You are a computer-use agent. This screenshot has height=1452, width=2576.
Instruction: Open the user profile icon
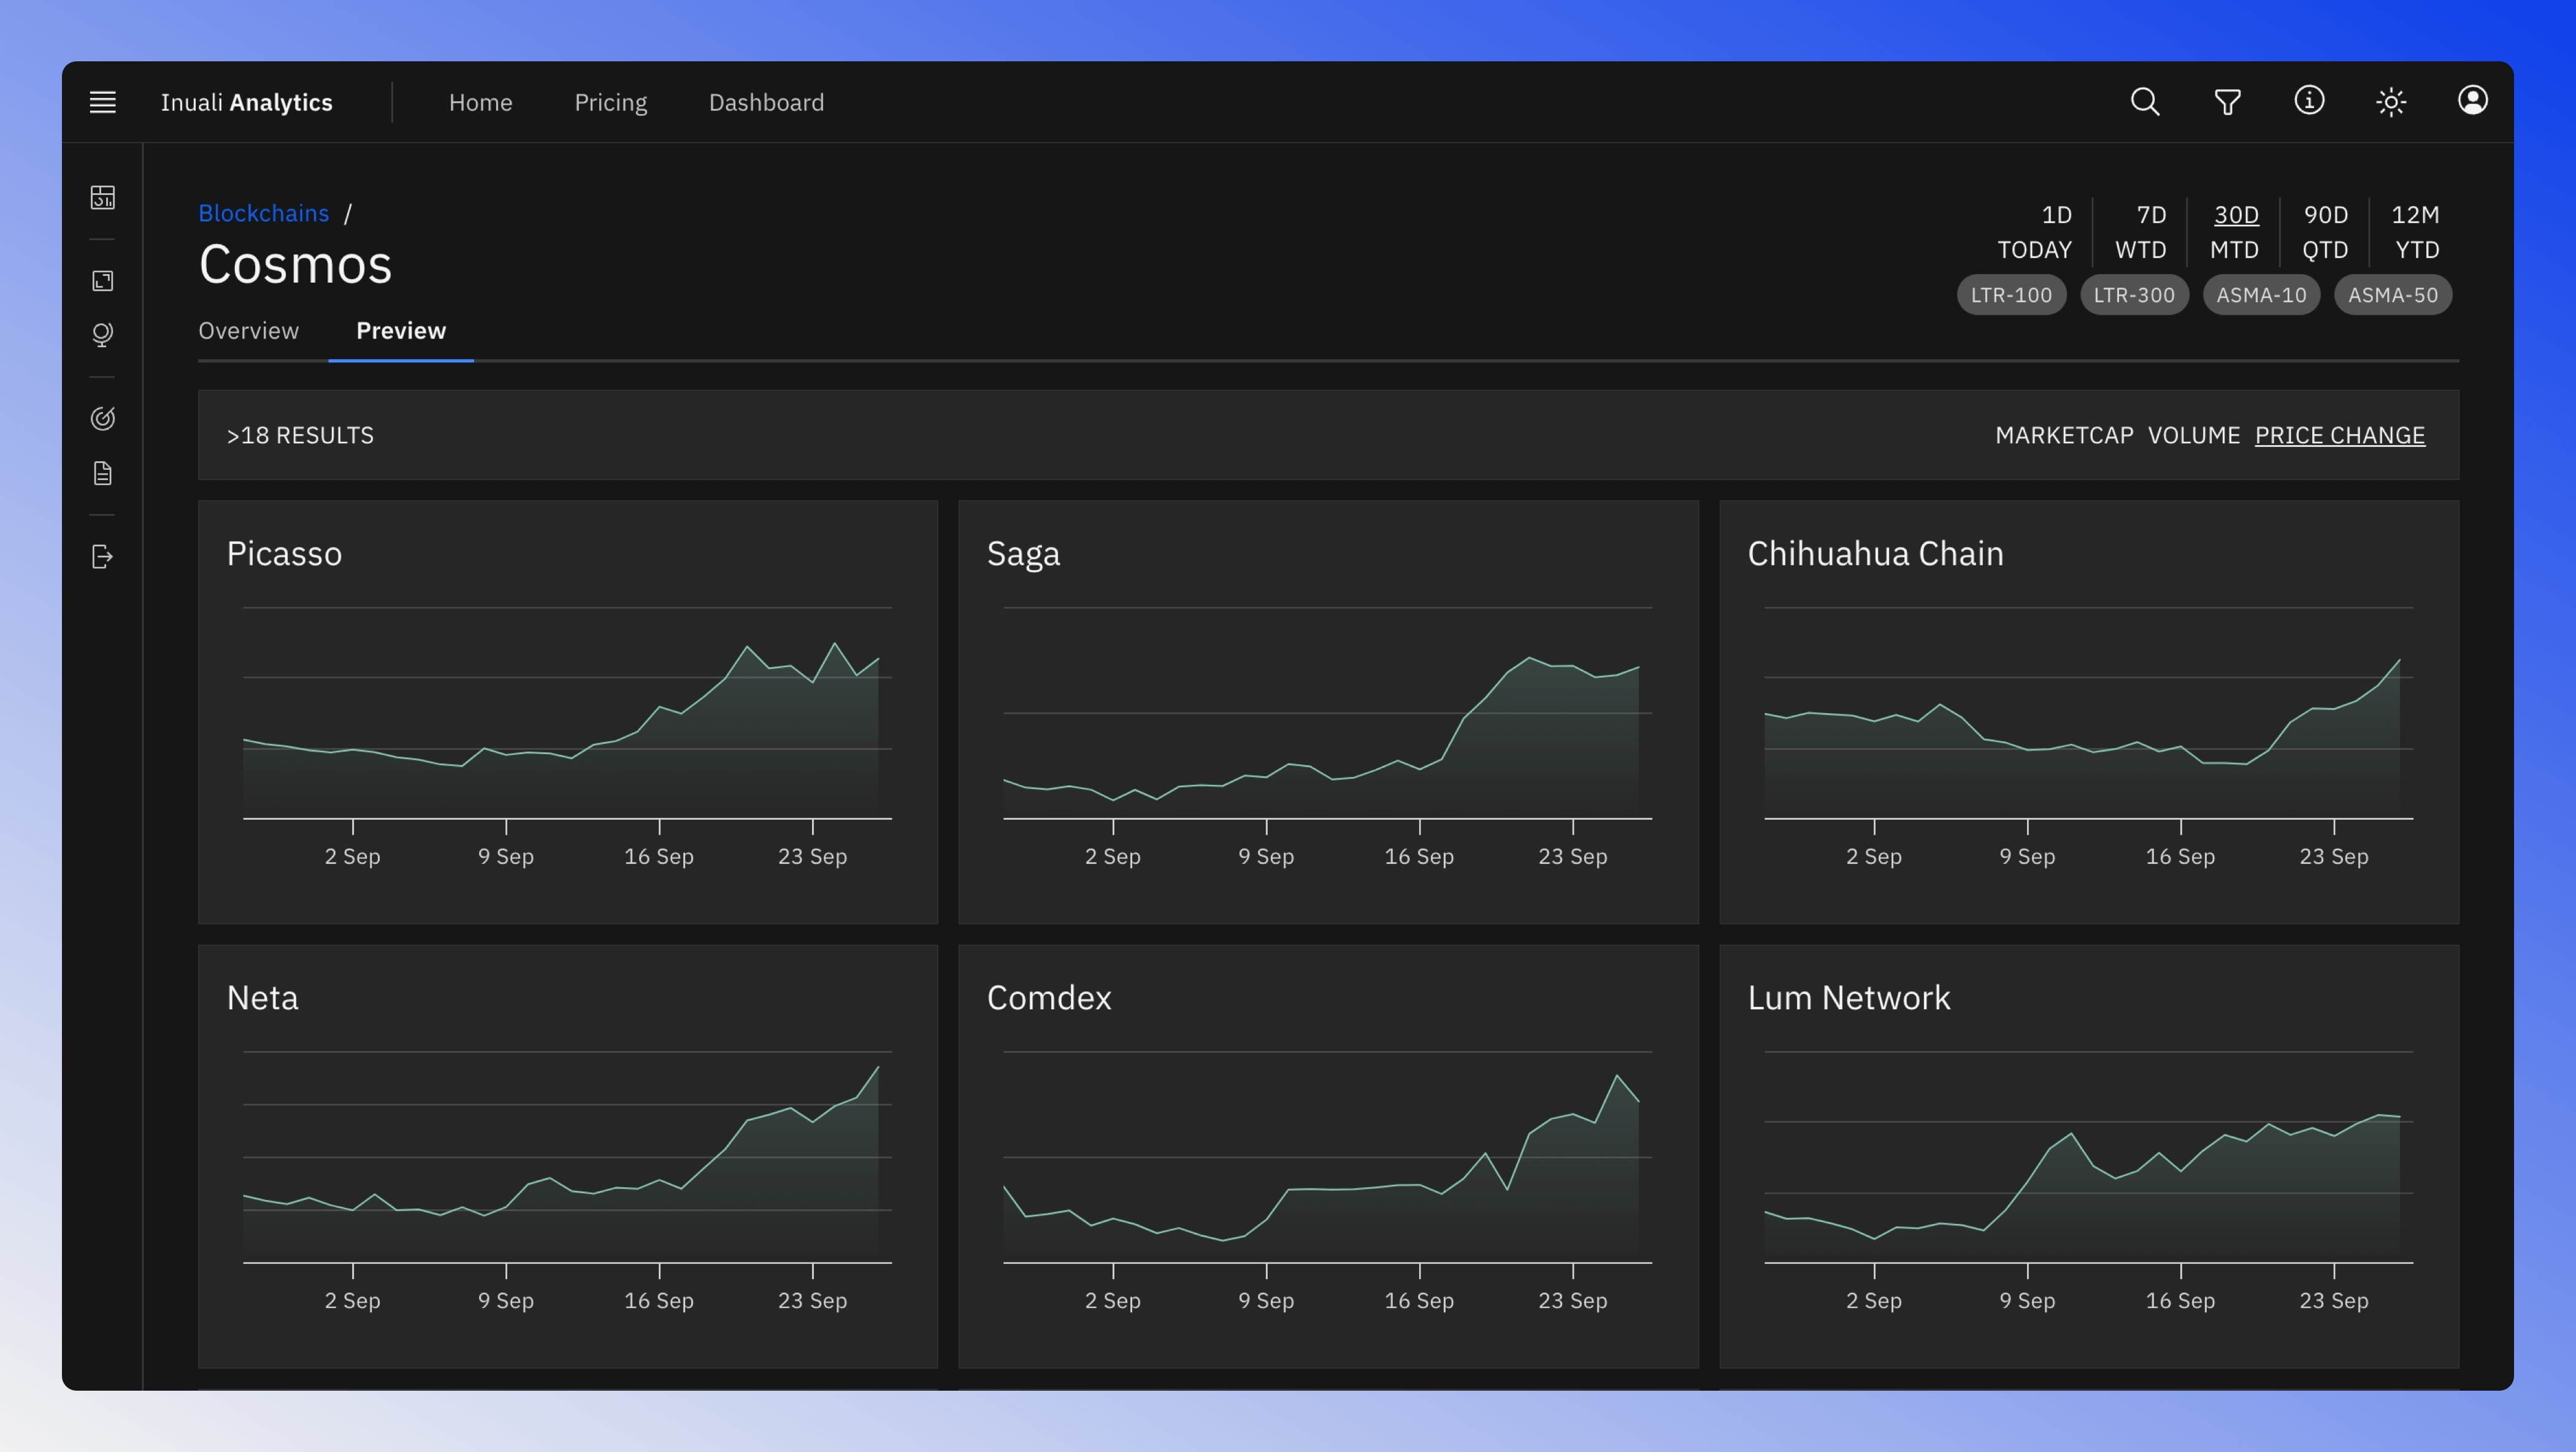pyautogui.click(x=2472, y=101)
